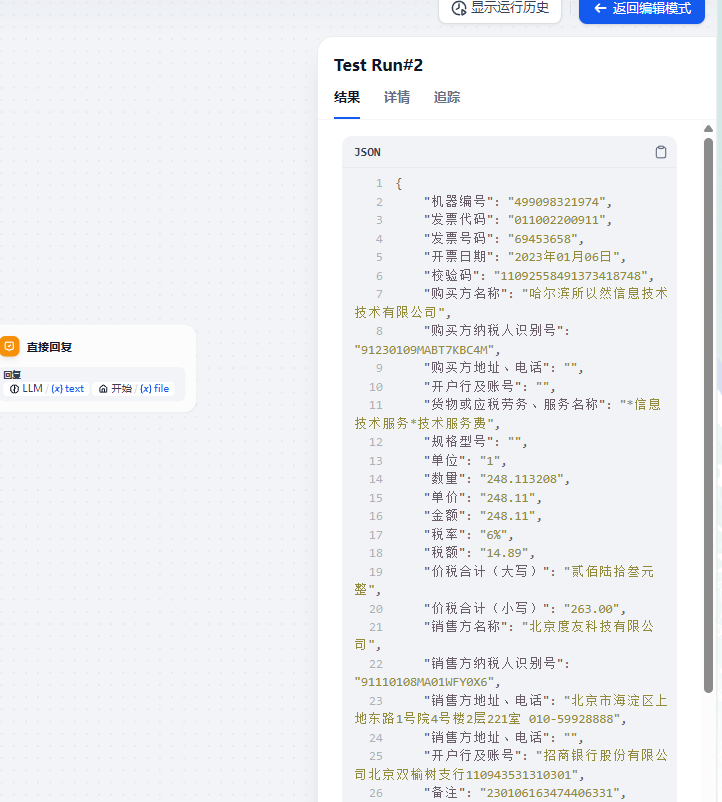Click the 税额 value "14.89"
Image resolution: width=722 pixels, height=802 pixels.
click(x=504, y=553)
